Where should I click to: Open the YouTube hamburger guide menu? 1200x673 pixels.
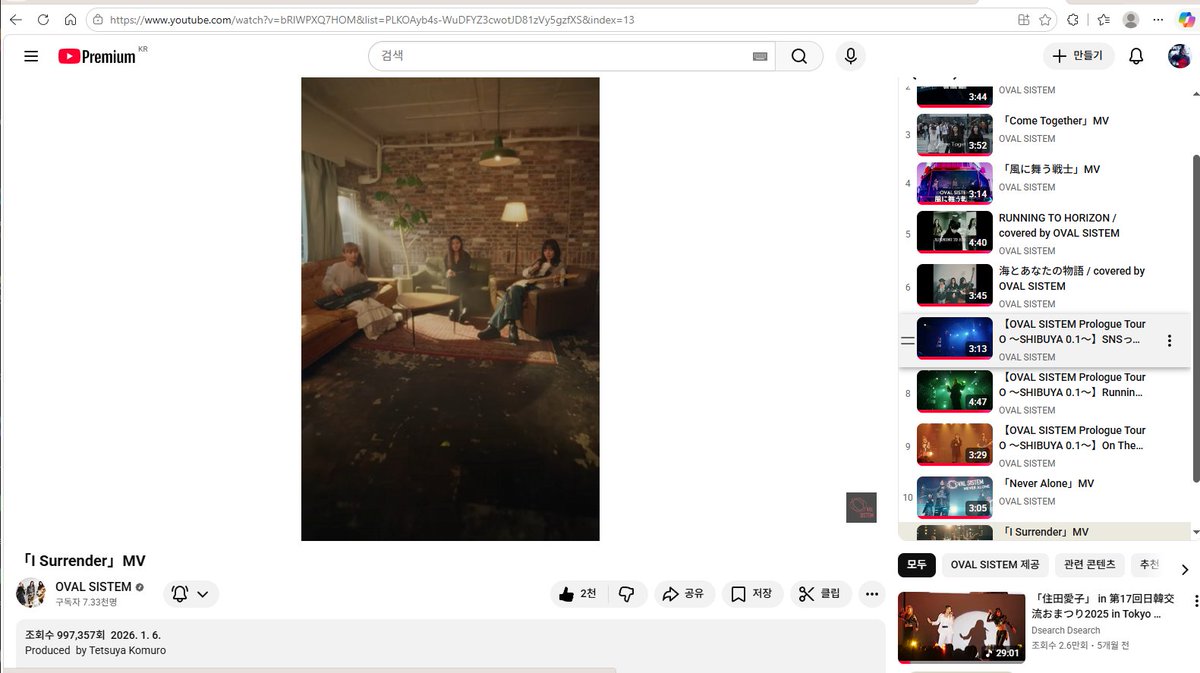pyautogui.click(x=31, y=56)
